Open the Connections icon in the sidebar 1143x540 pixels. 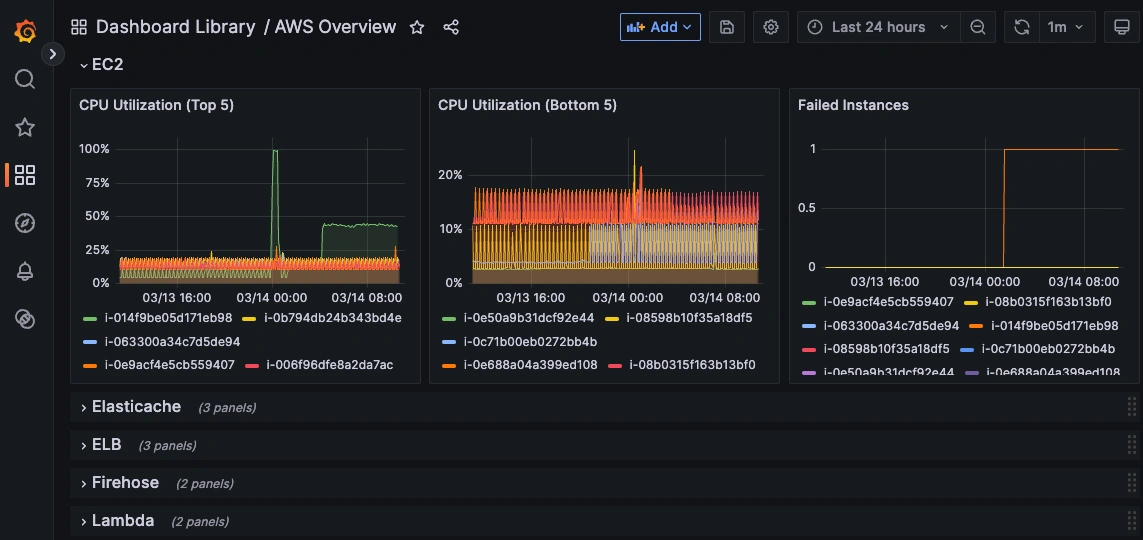pos(25,318)
